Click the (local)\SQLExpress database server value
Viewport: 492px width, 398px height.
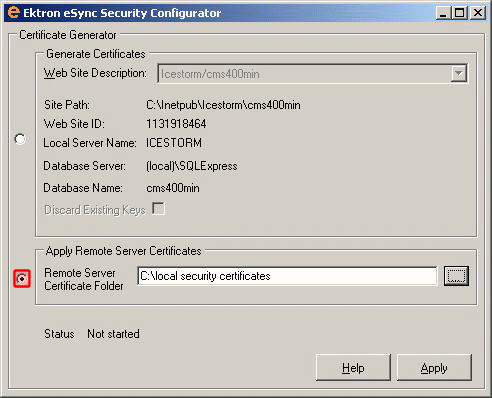tap(192, 166)
